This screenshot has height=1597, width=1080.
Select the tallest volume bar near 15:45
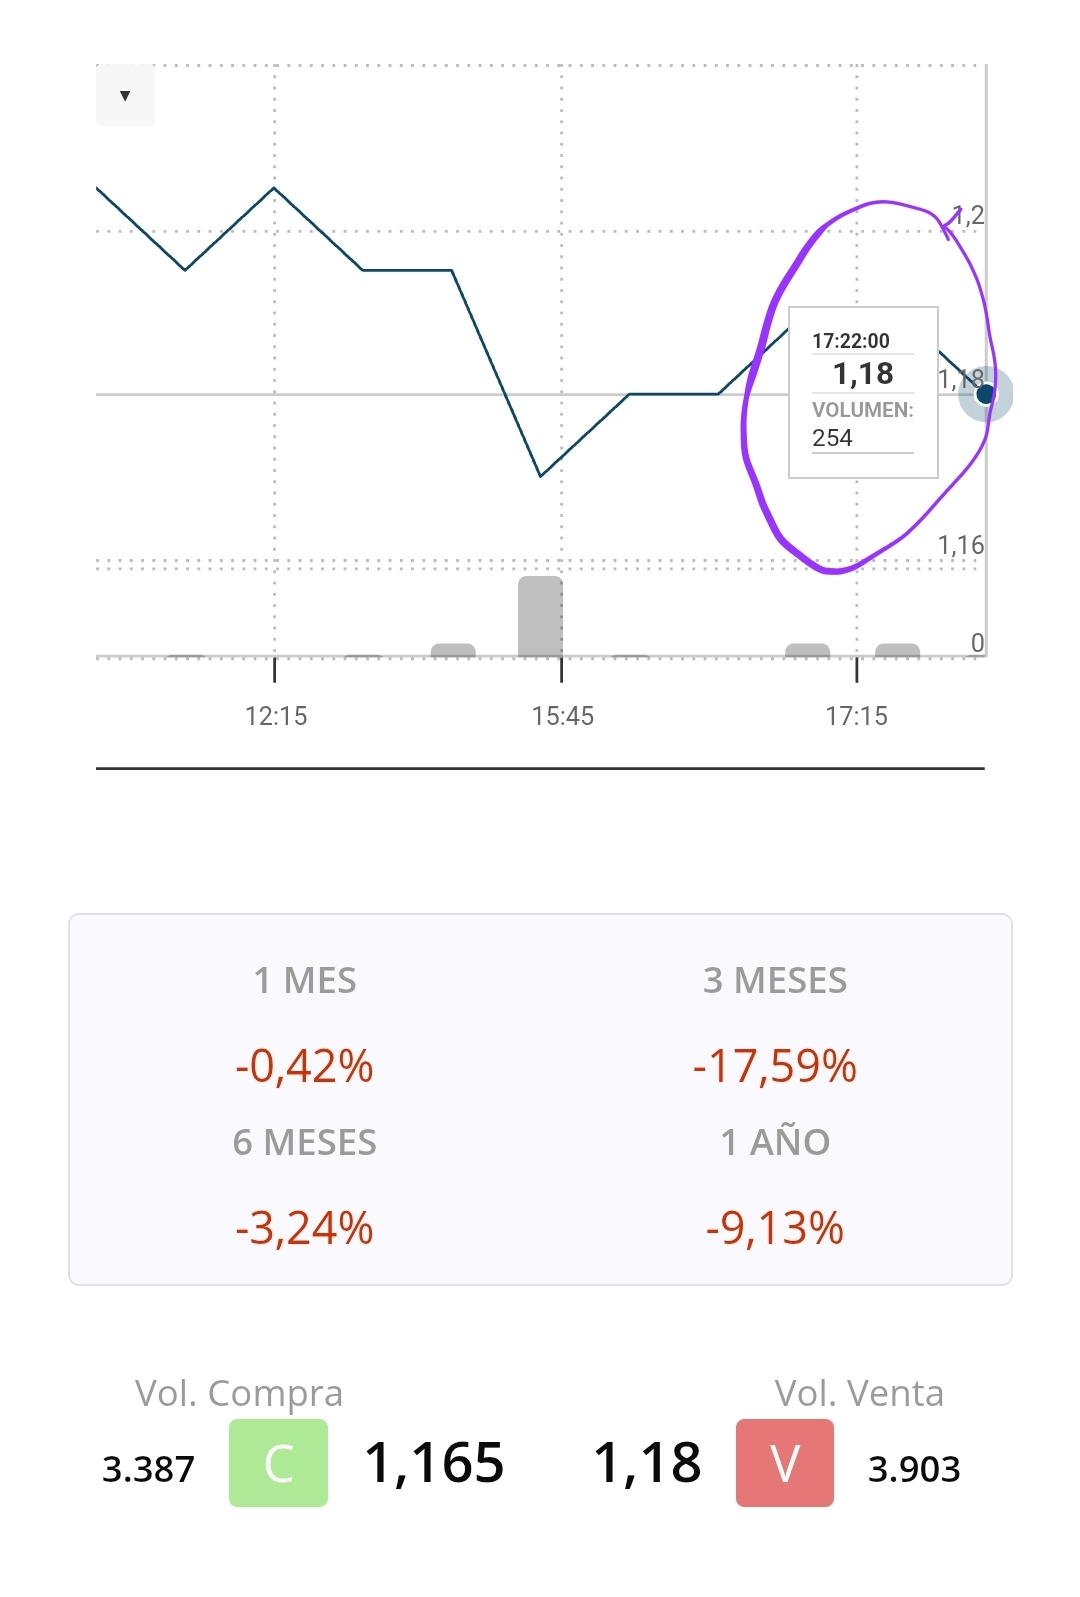(540, 616)
